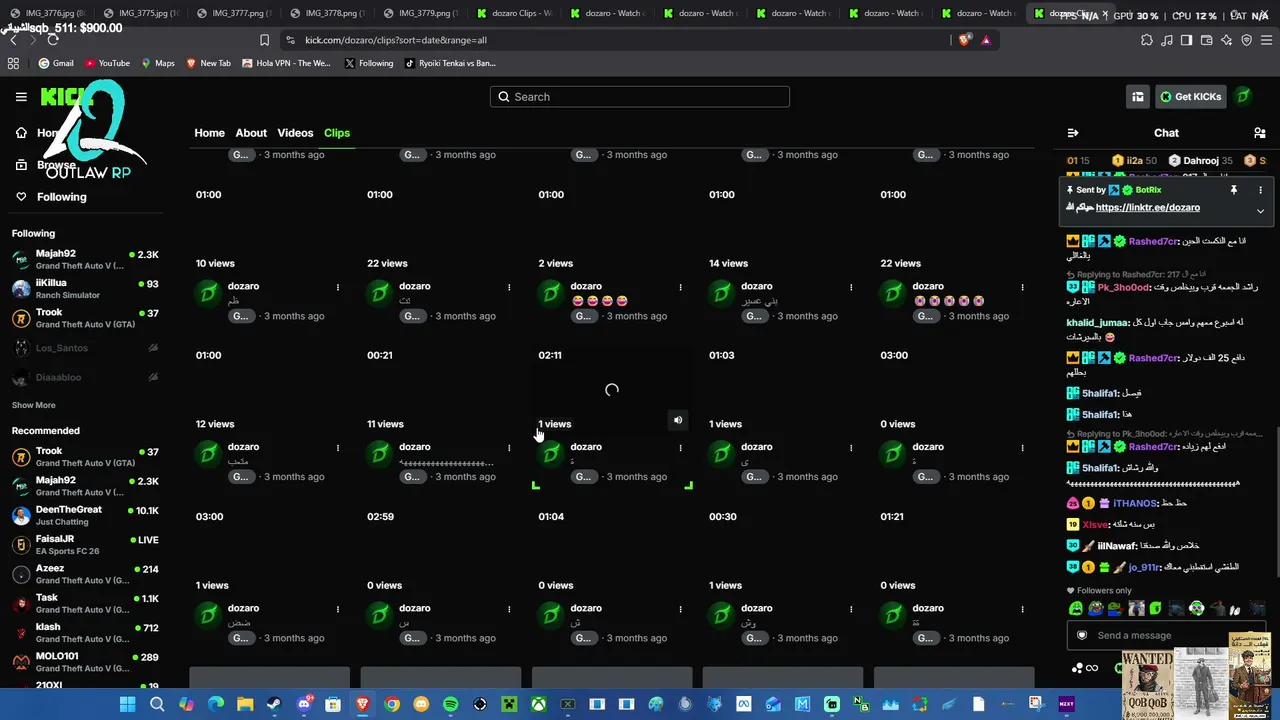This screenshot has width=1280, height=720.
Task: Open Trook channel under Following
Action: click(85, 318)
